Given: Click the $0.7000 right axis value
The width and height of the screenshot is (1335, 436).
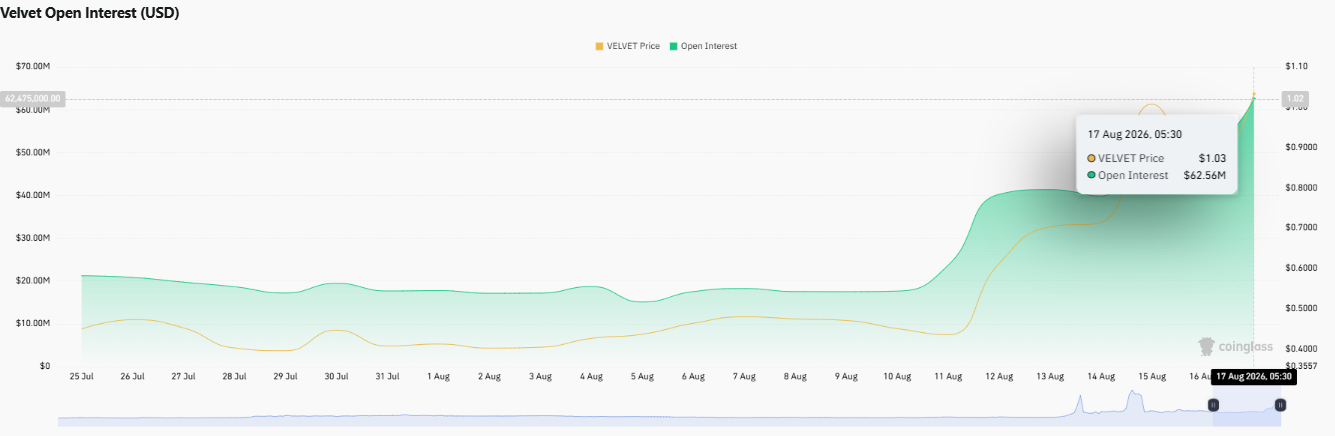Looking at the screenshot, I should (1301, 227).
